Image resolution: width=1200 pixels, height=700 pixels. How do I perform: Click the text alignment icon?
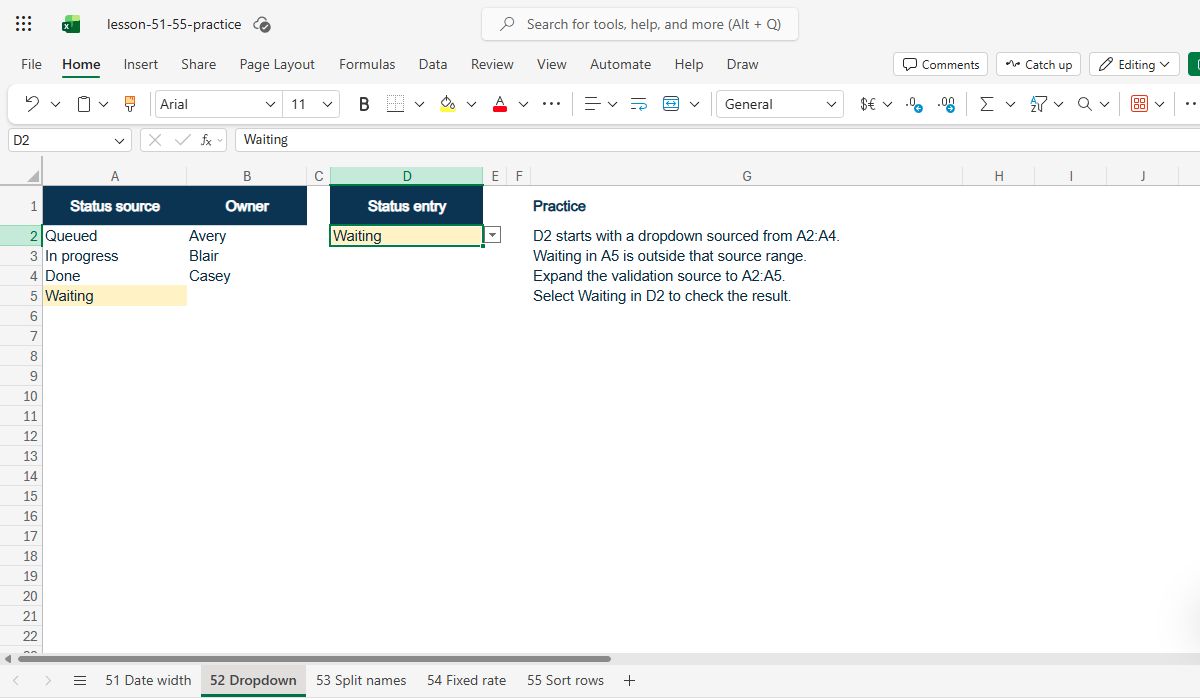pos(592,104)
